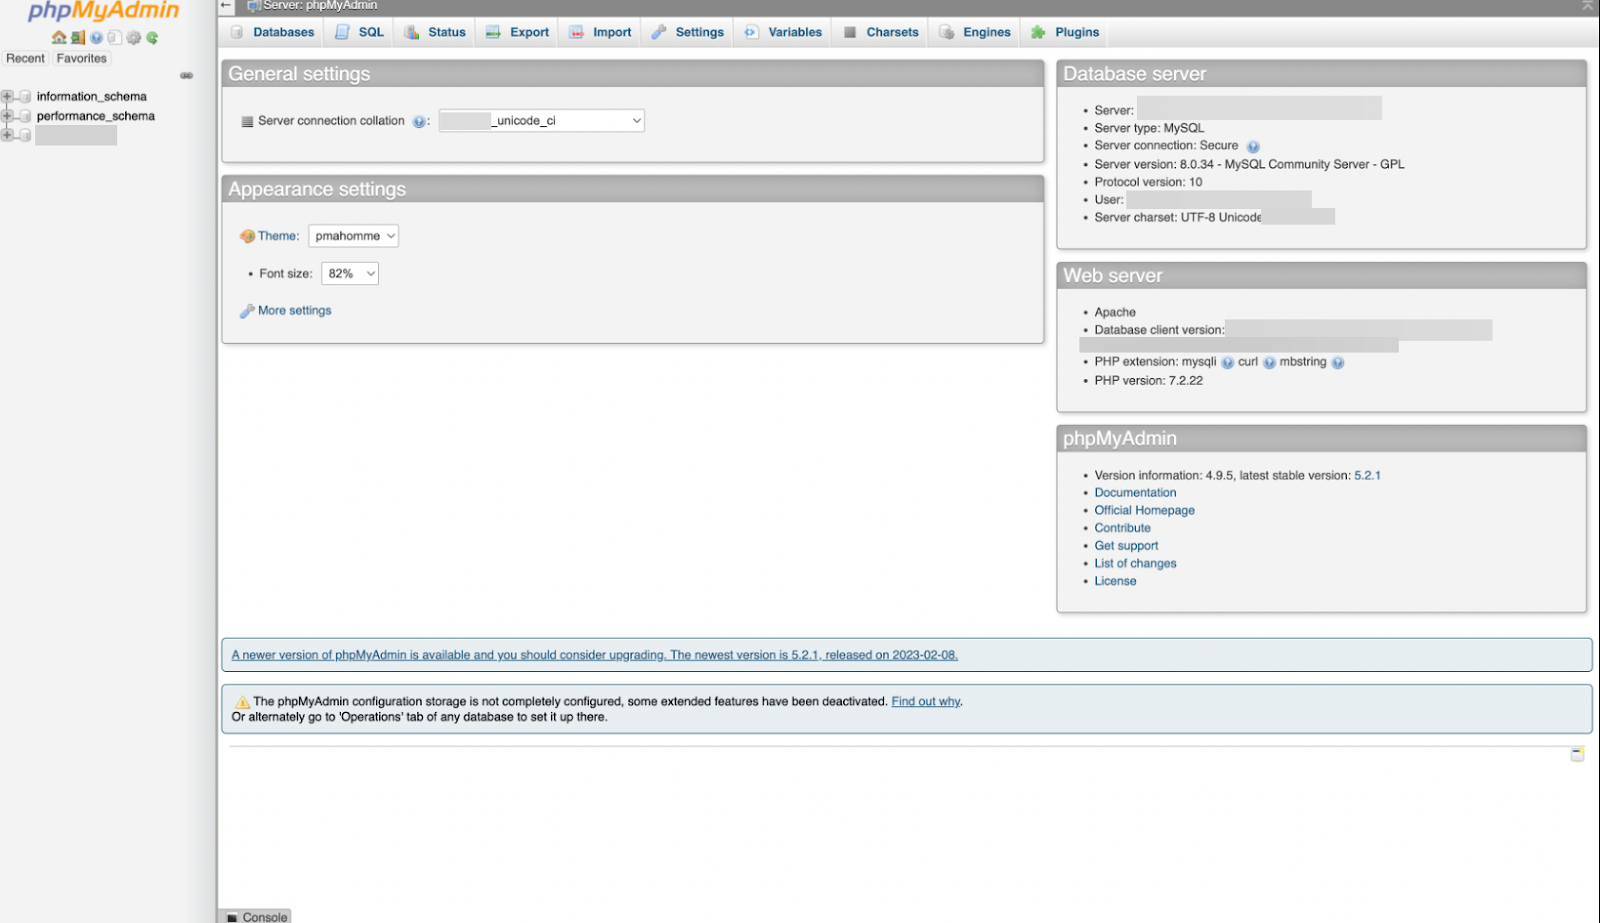The width and height of the screenshot is (1600, 923).
Task: Open Server connection collation dropdown
Action: (x=541, y=121)
